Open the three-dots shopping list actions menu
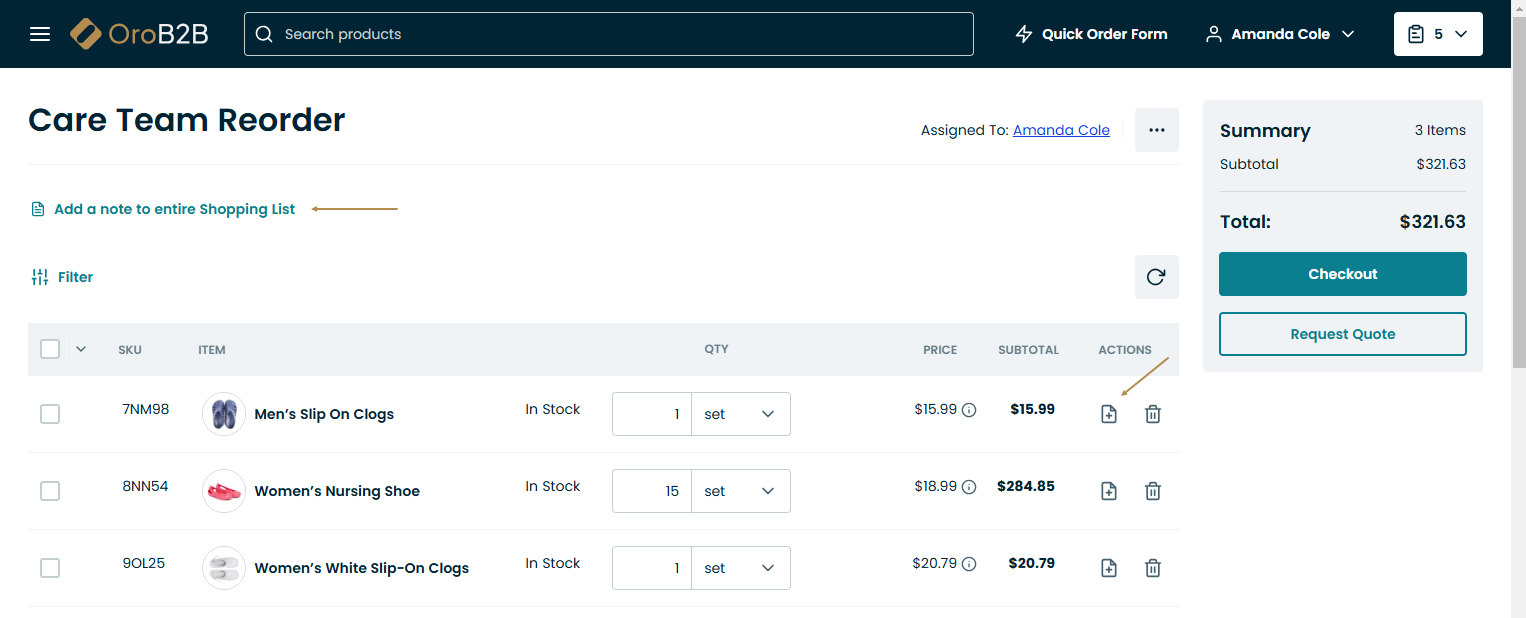Screen dimensions: 1526x618 pyautogui.click(x=1156, y=130)
